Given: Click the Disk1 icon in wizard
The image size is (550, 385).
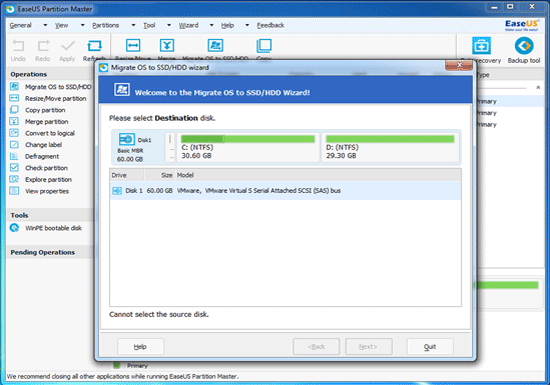Looking at the screenshot, I should [x=127, y=139].
